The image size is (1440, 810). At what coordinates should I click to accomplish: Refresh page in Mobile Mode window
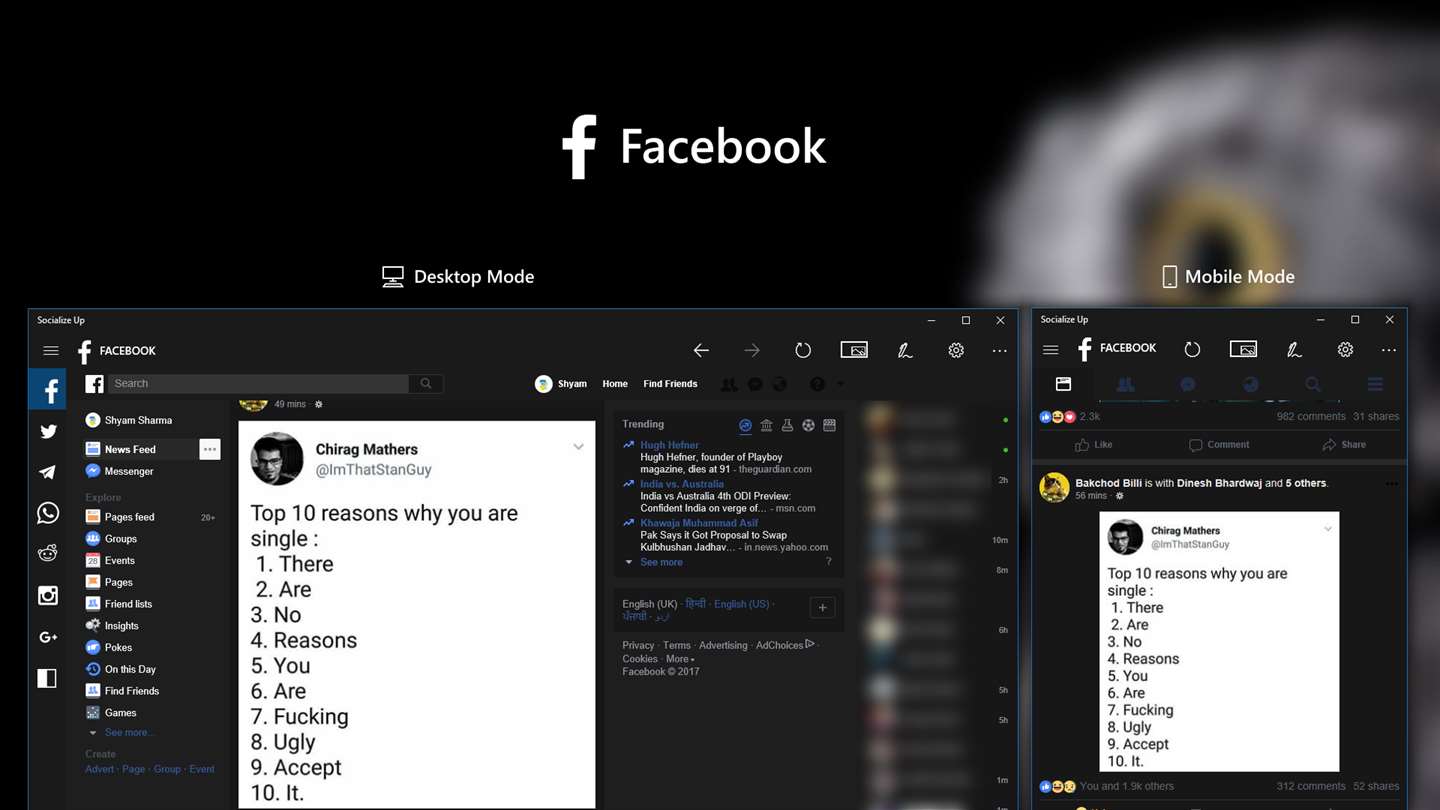1192,350
